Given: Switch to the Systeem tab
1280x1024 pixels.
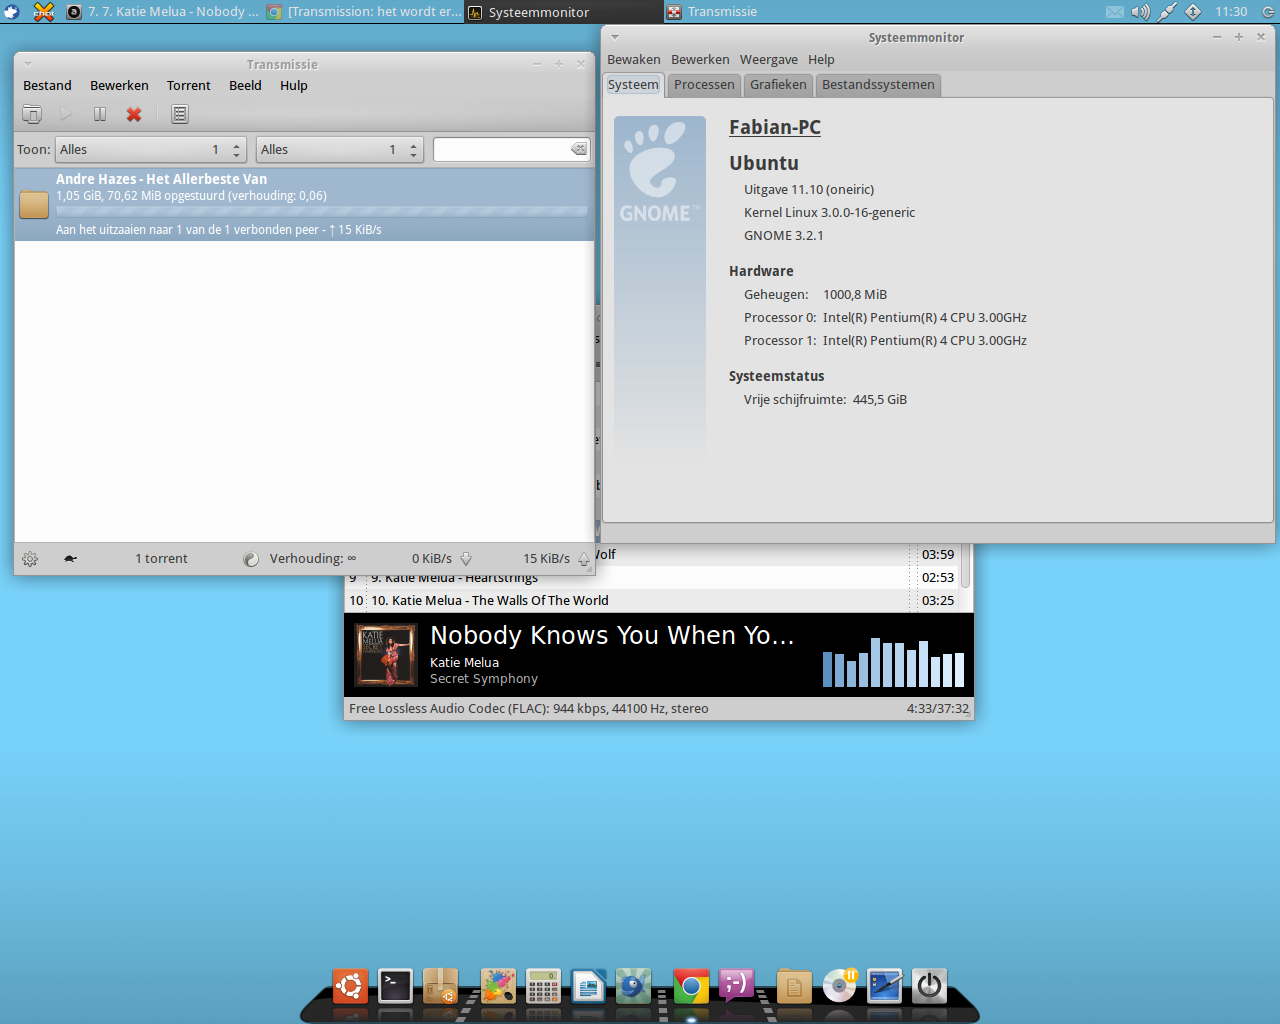Looking at the screenshot, I should [633, 85].
